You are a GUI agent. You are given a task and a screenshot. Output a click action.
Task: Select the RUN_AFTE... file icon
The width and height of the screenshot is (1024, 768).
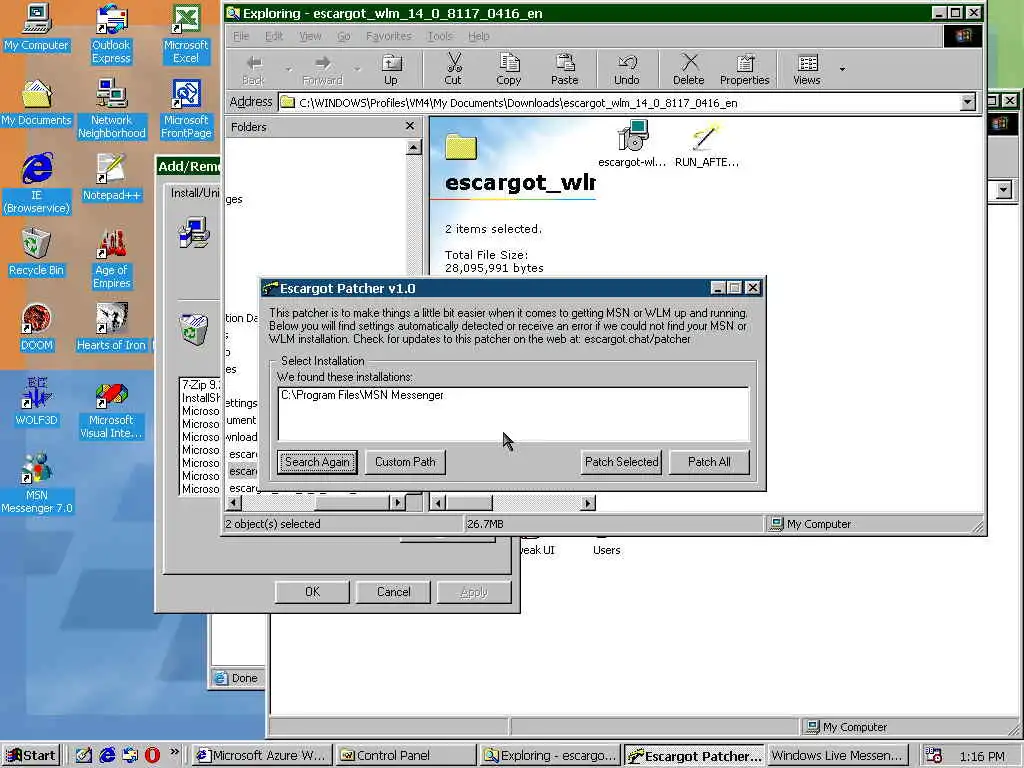click(x=707, y=144)
